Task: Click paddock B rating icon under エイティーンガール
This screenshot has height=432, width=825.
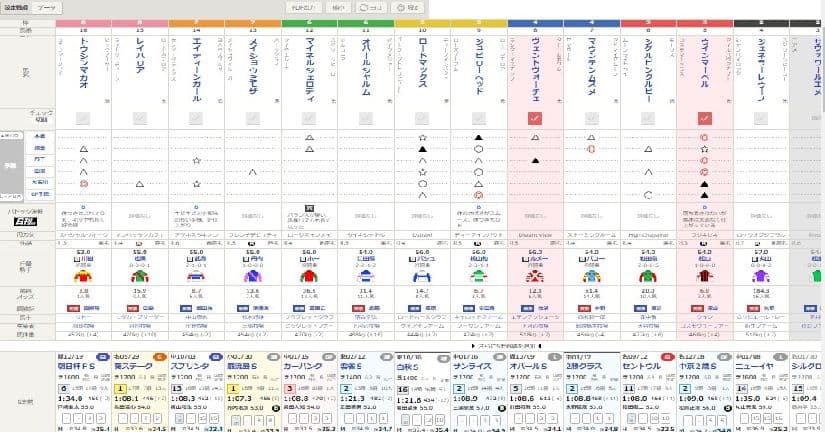Action: tap(196, 207)
